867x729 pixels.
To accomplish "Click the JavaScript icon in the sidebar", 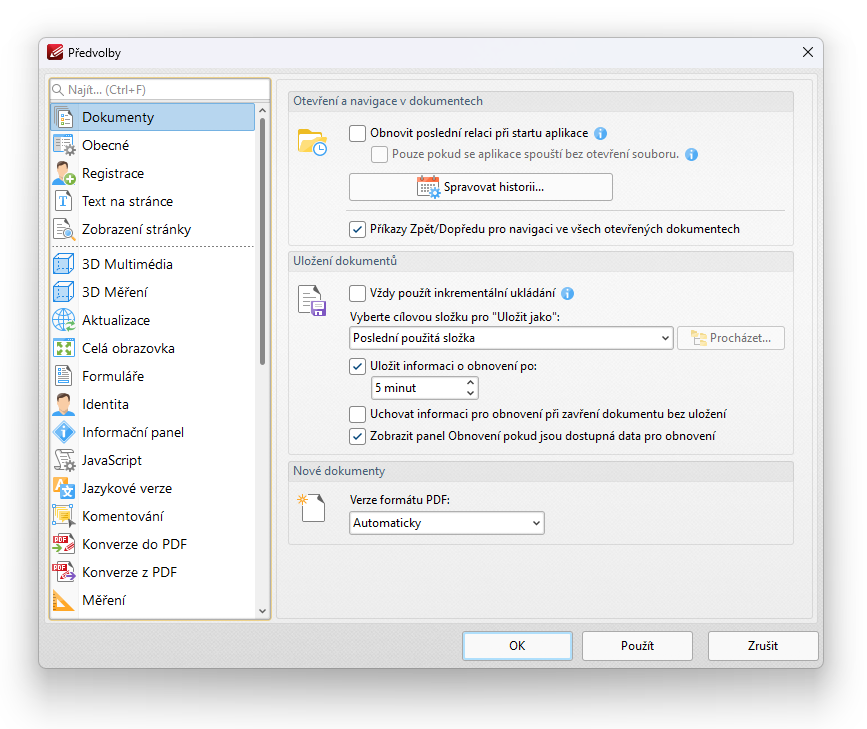I will pos(64,460).
